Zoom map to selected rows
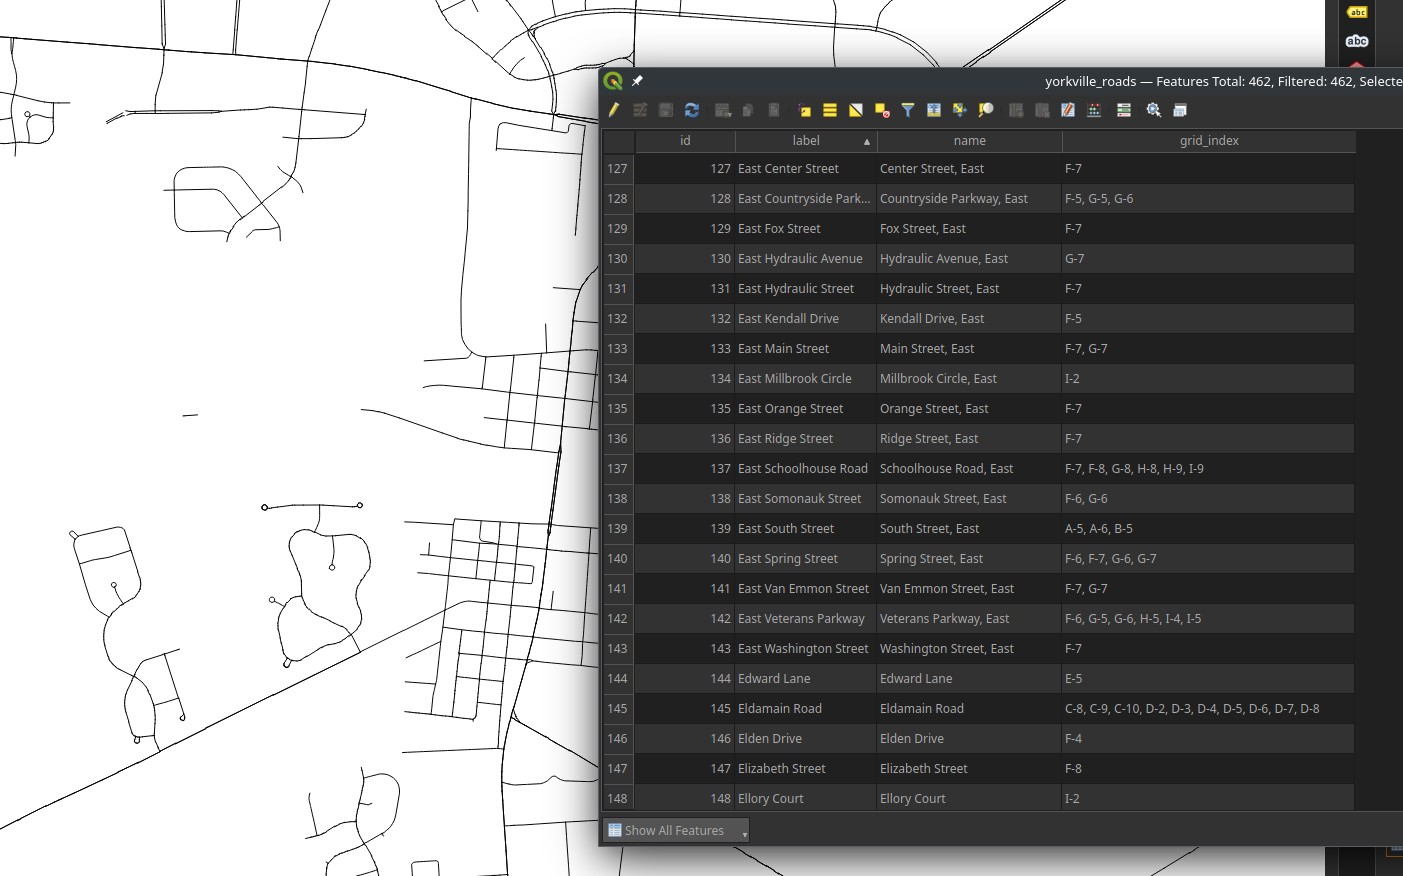1403x876 pixels. tap(986, 110)
